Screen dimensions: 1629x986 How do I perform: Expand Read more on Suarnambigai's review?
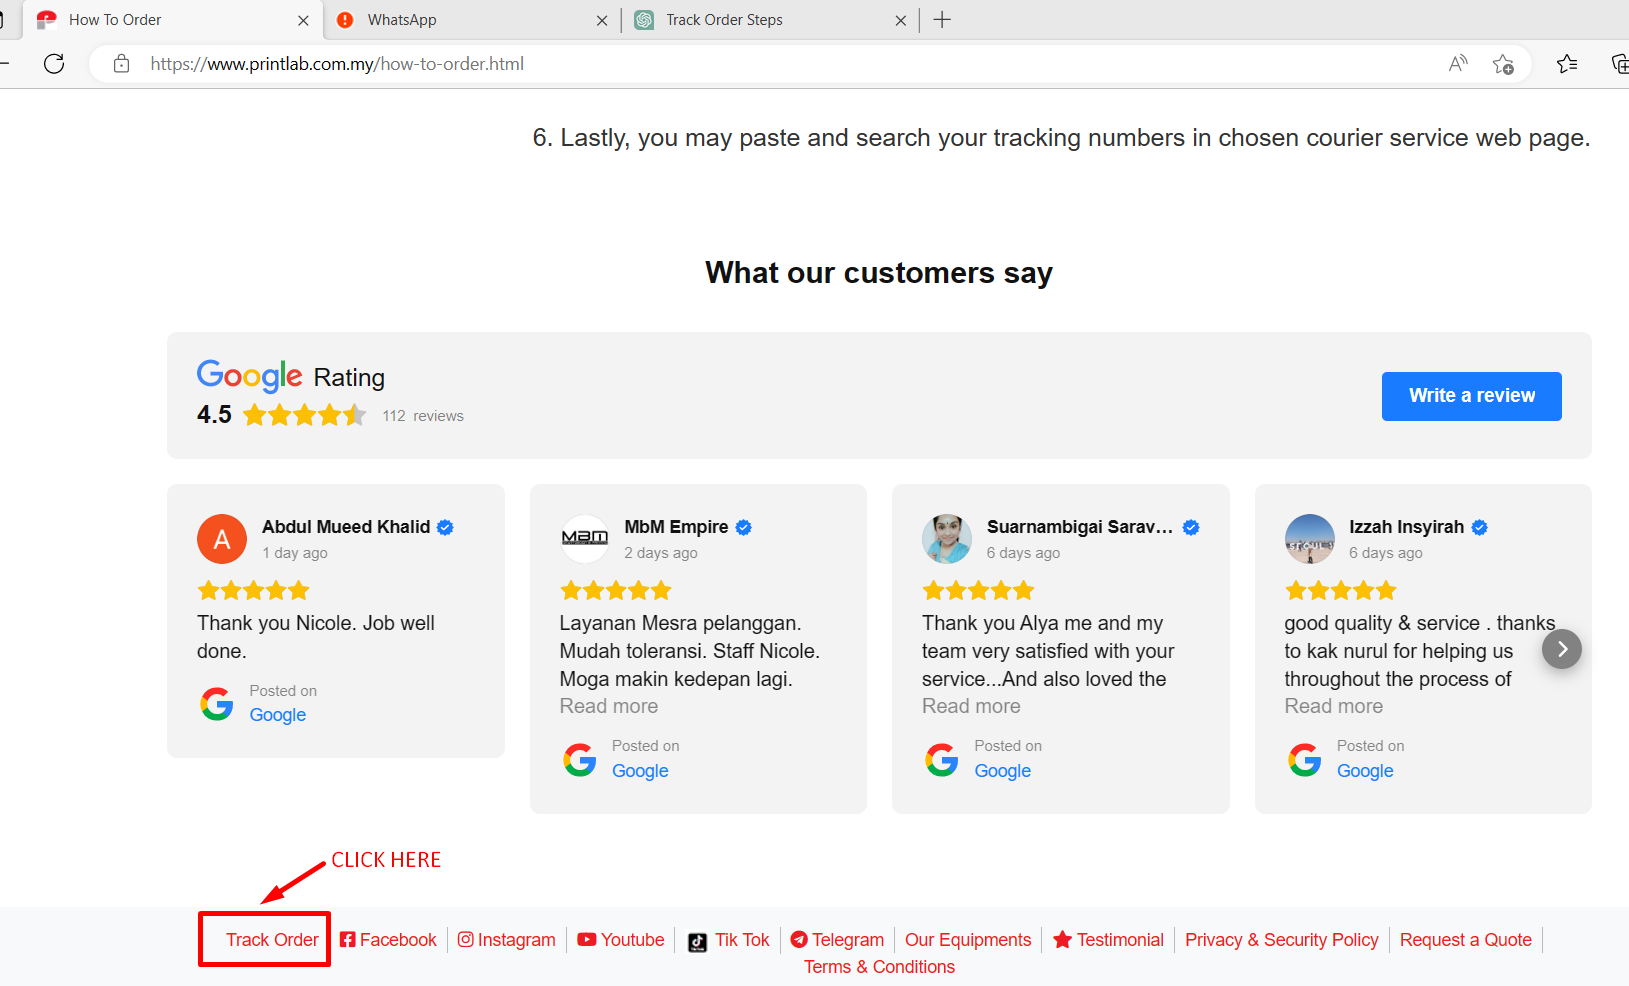point(971,706)
